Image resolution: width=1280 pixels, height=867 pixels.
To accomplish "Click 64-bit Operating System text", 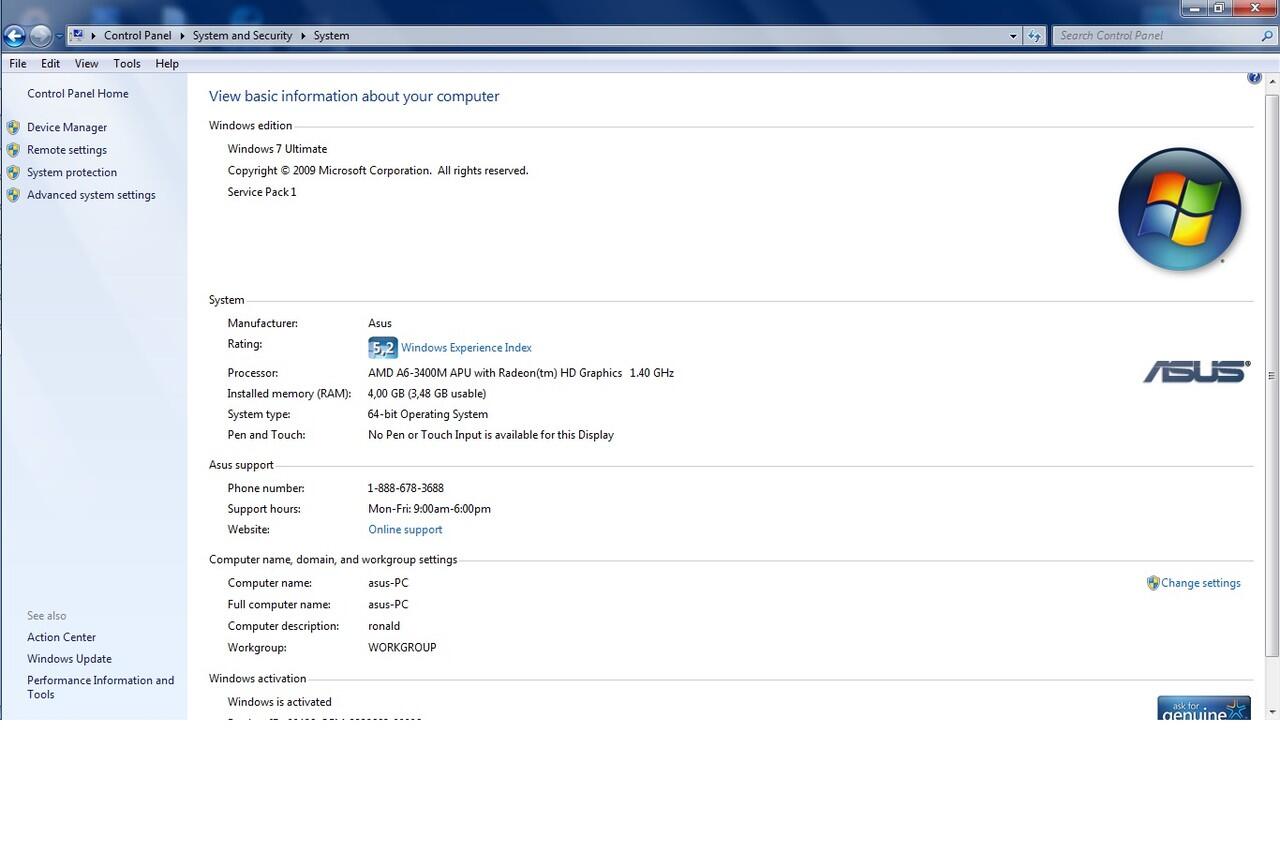I will 428,414.
